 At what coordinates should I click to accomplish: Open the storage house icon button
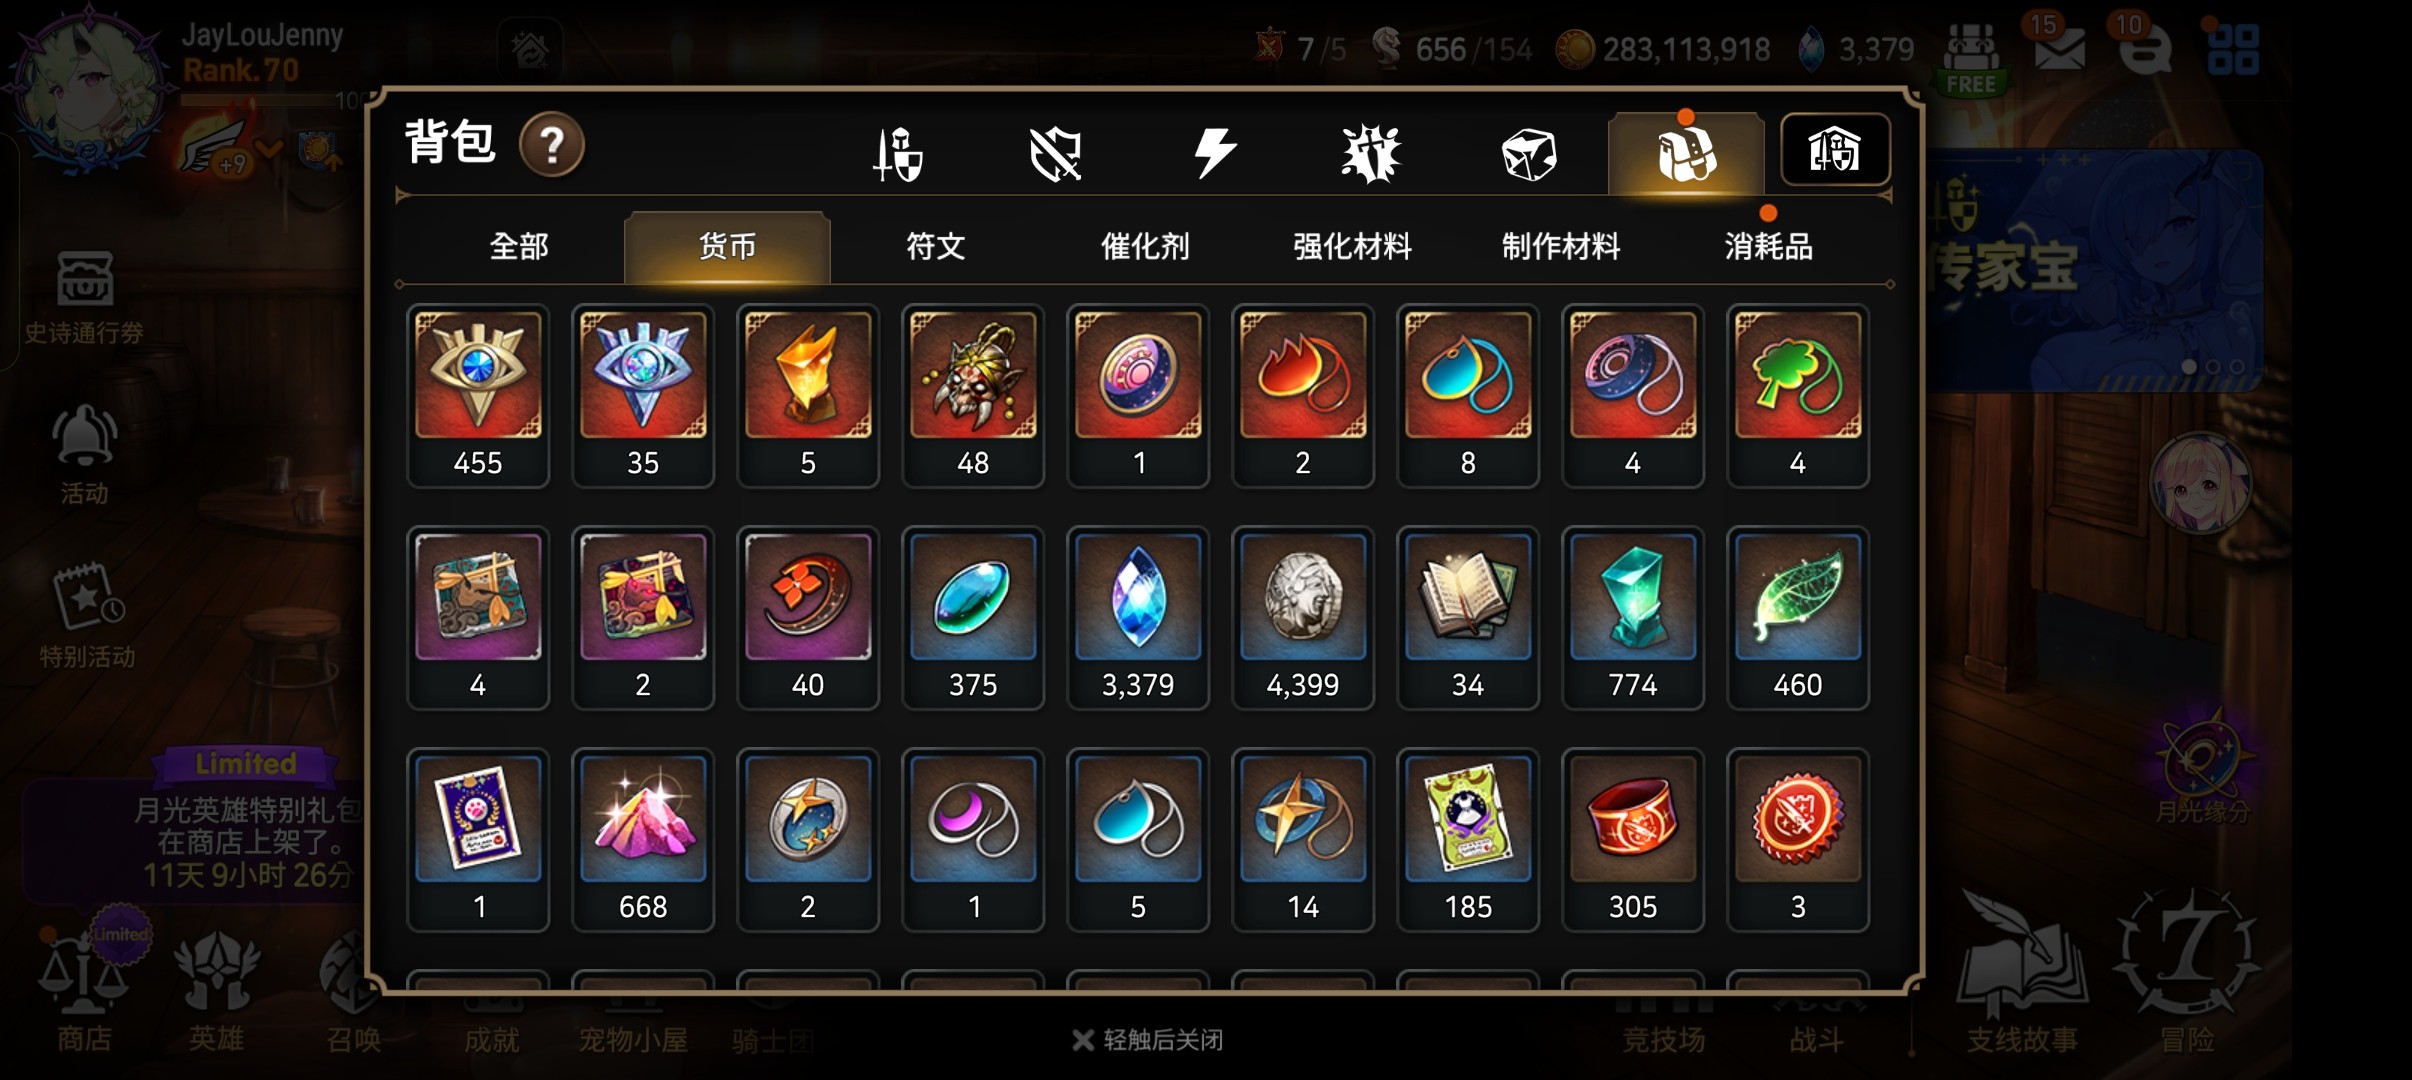1835,150
